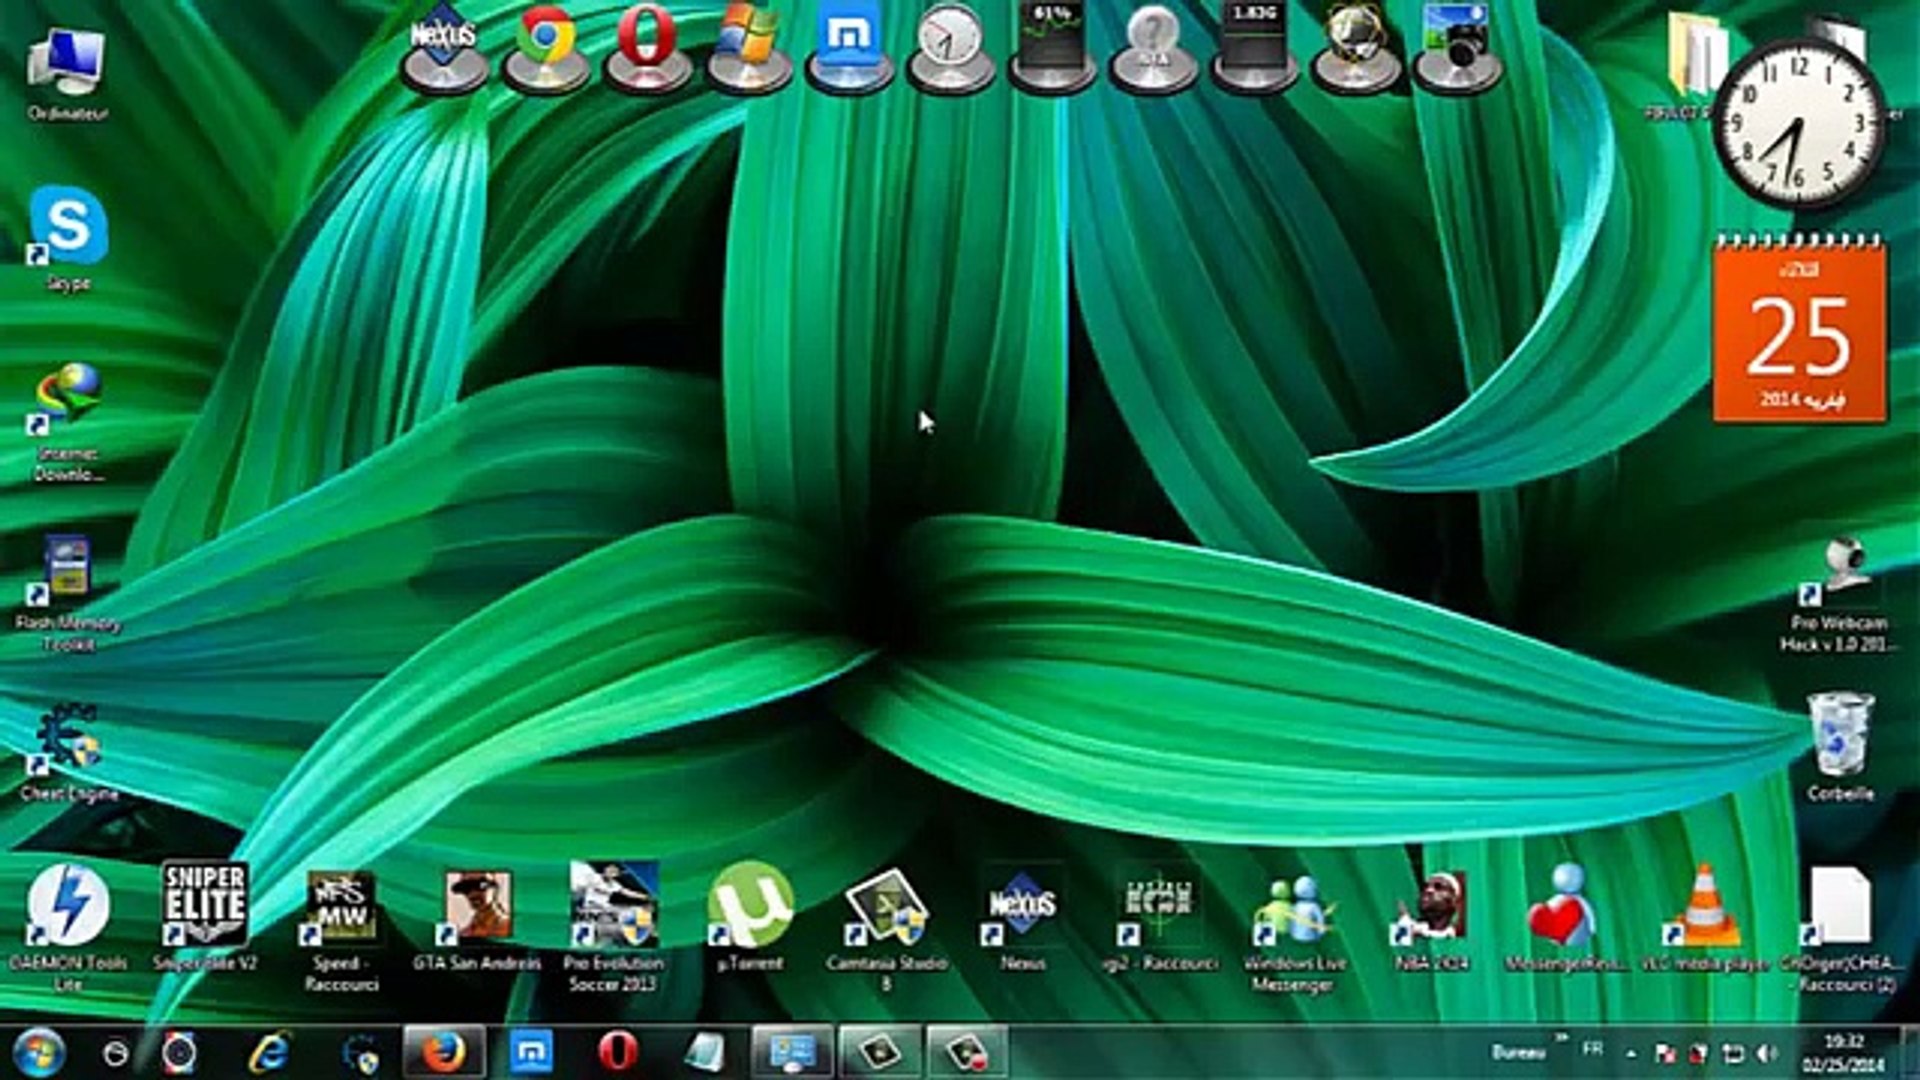Show hidden system tray icons arrow
Image resolution: width=1920 pixels, height=1080 pixels.
(1632, 1053)
